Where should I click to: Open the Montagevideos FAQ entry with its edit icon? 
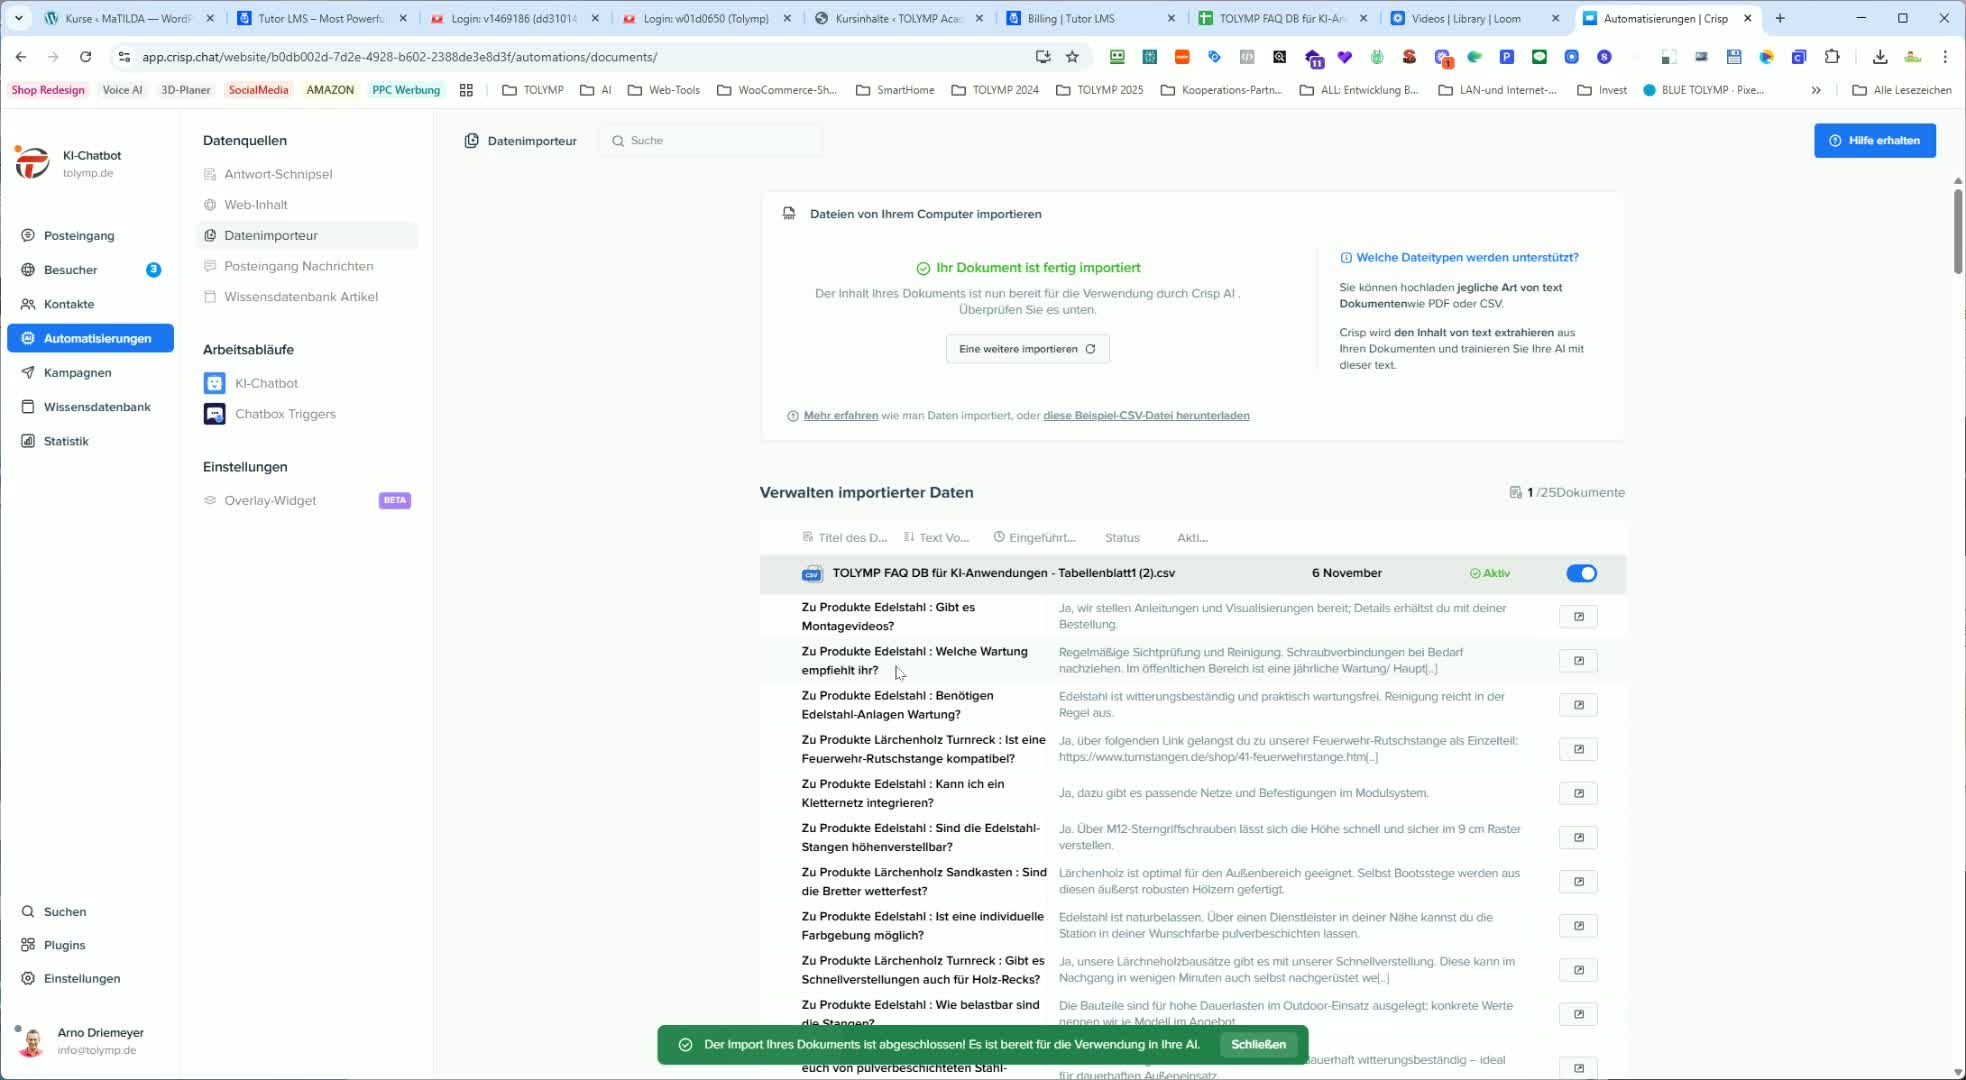click(x=1578, y=616)
